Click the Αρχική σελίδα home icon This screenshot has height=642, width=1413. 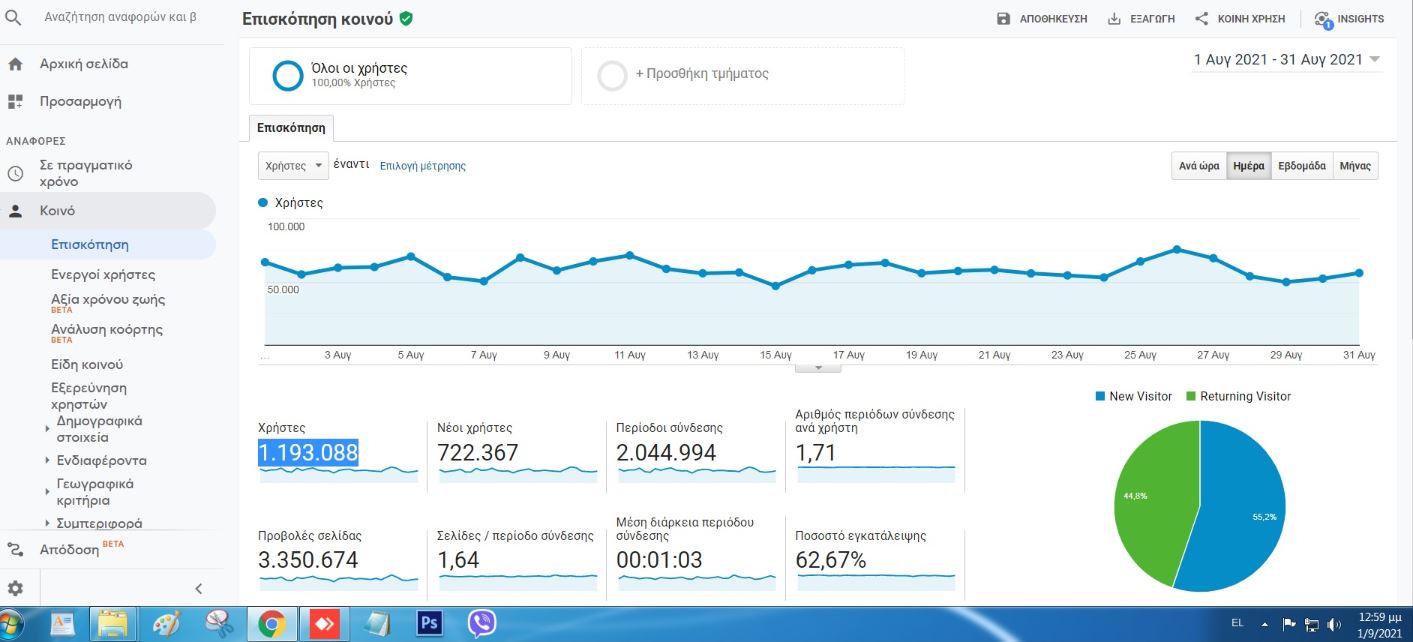pyautogui.click(x=15, y=64)
